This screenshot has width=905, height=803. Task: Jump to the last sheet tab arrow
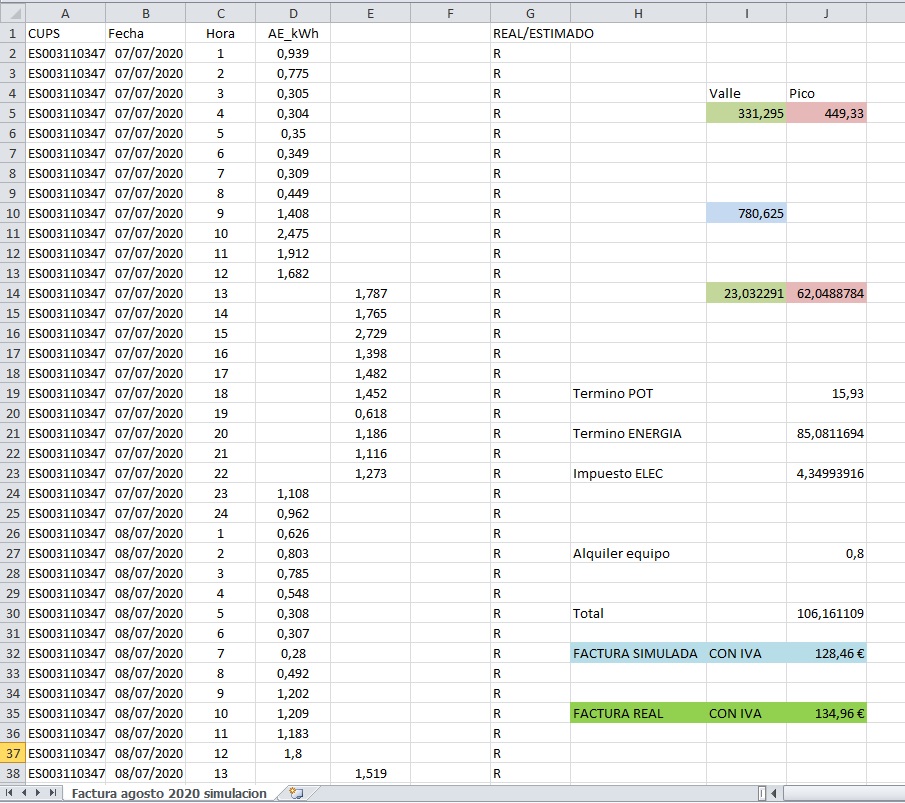pos(52,793)
